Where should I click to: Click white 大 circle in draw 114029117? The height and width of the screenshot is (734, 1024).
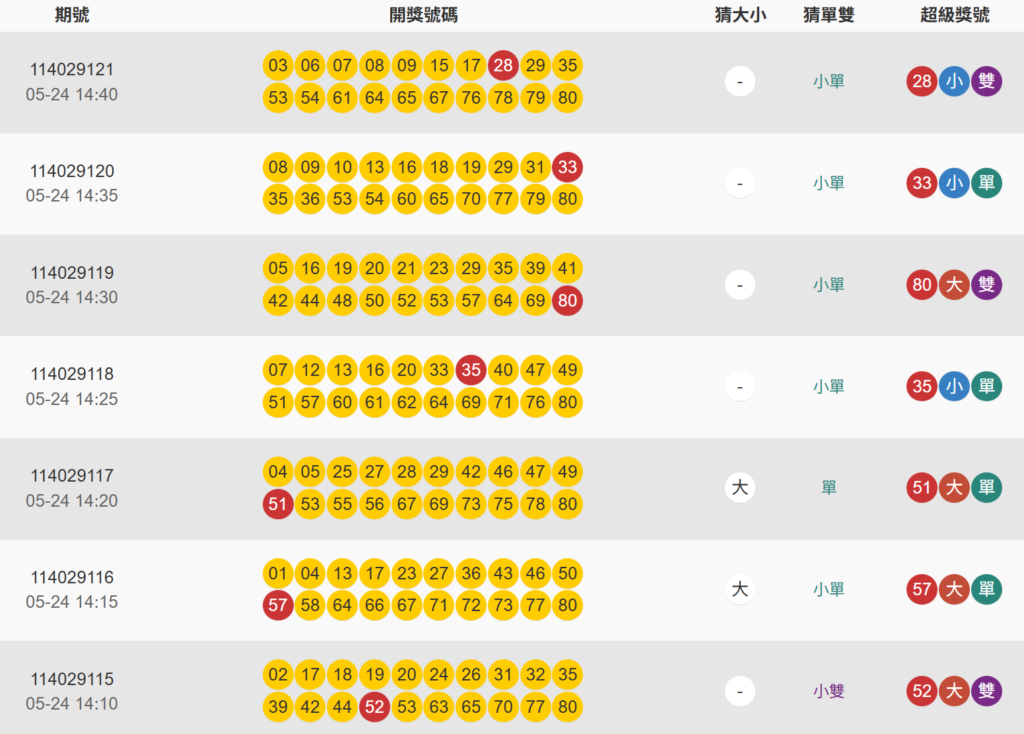click(x=740, y=488)
